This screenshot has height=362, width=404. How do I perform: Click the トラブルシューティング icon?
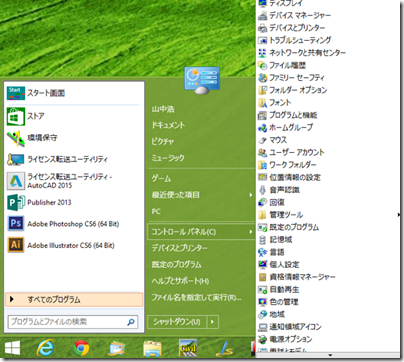(x=262, y=40)
